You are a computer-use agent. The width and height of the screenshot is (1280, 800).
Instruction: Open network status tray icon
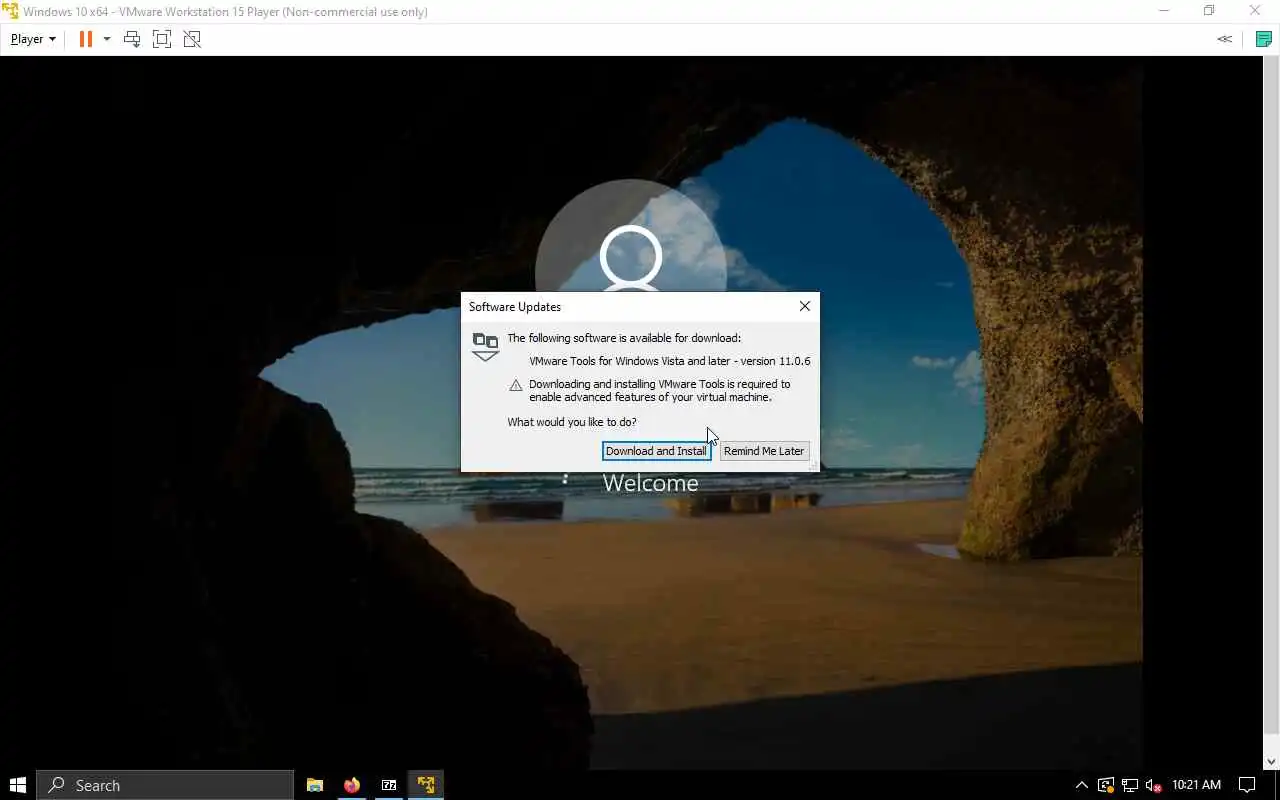pos(1130,785)
